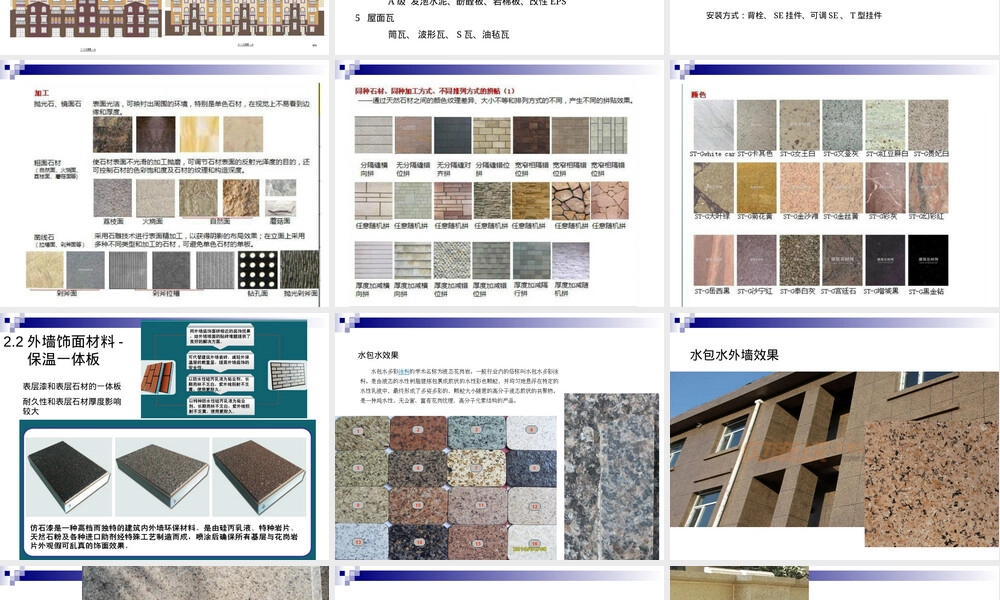1000x600 pixels.
Task: Click the red heading 加工
Action: pos(41,93)
